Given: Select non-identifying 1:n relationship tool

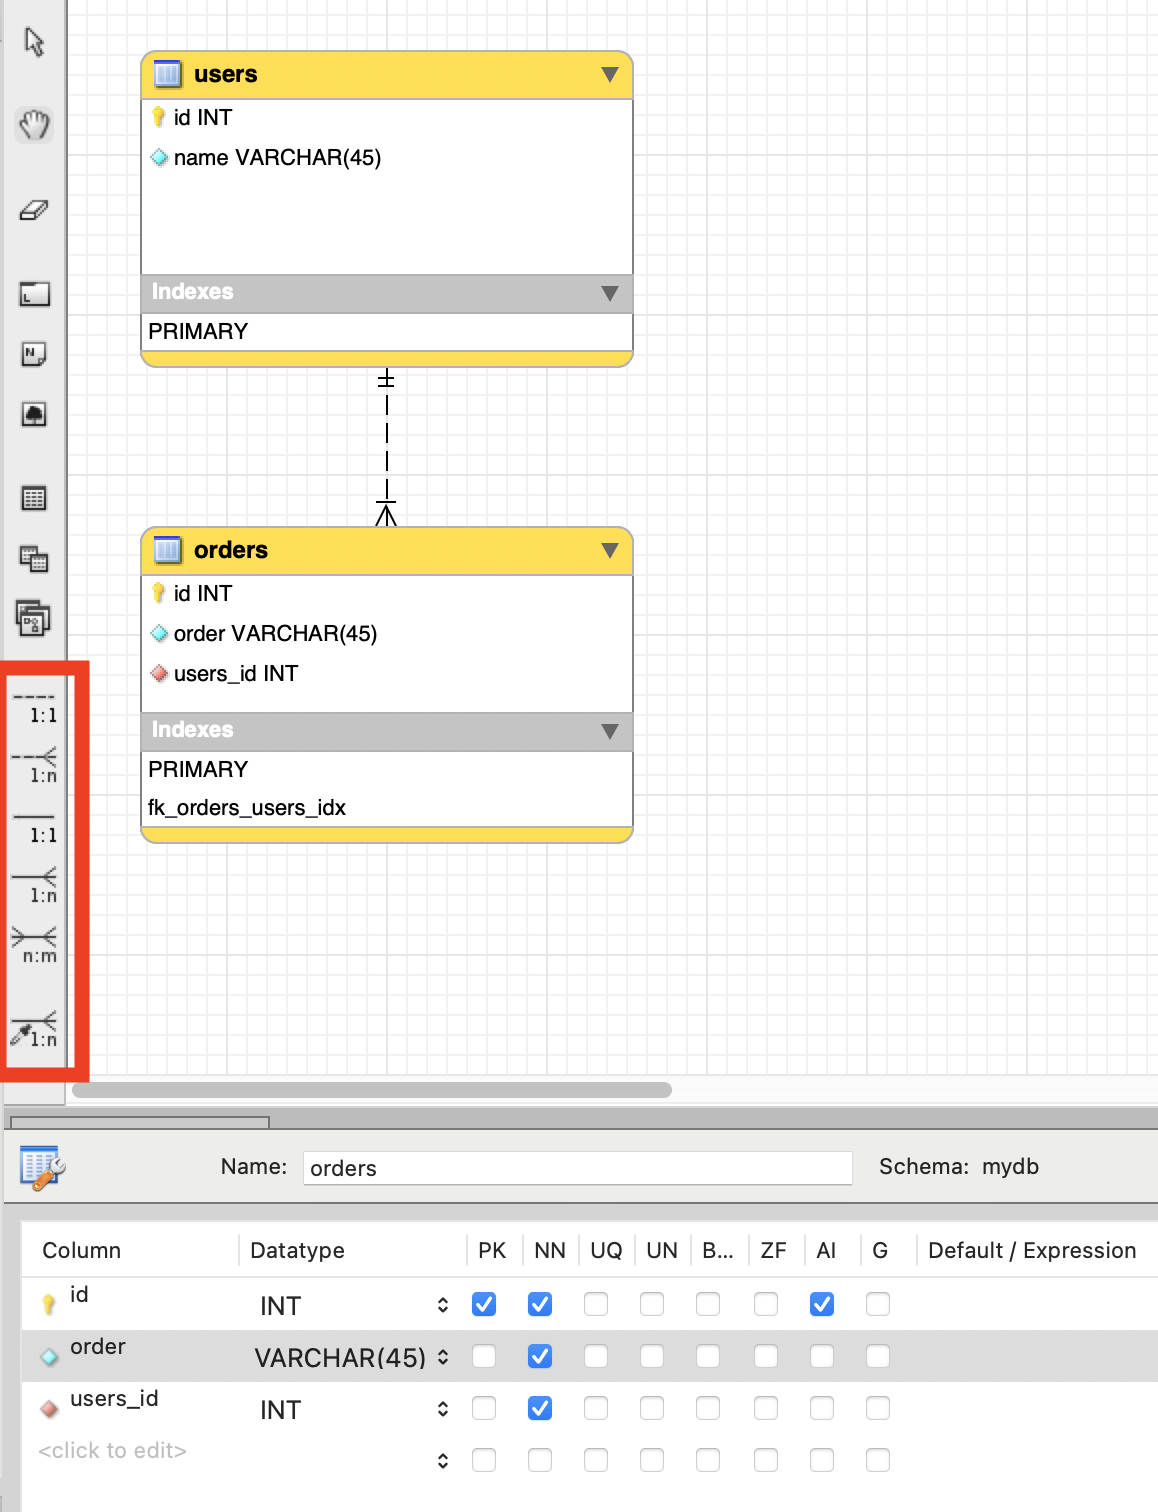Looking at the screenshot, I should (x=36, y=766).
